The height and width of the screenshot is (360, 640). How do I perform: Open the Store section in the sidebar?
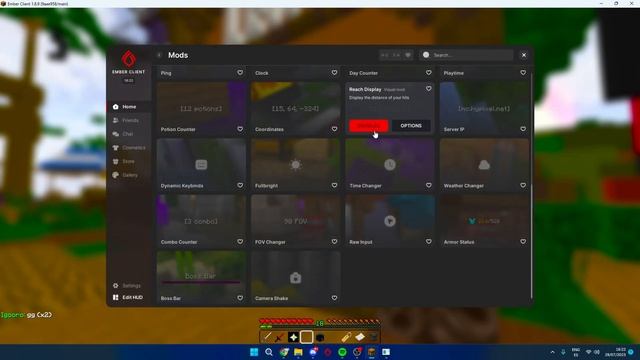pos(129,162)
